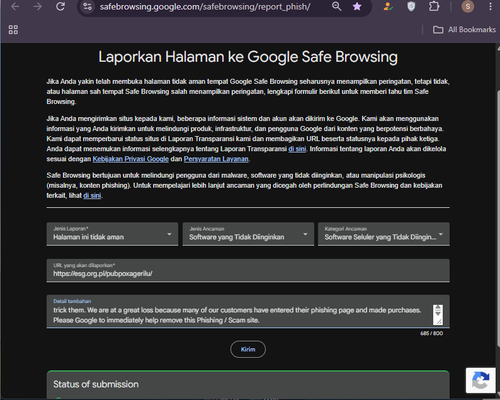Click the browser forward arrow

[x=38, y=6]
